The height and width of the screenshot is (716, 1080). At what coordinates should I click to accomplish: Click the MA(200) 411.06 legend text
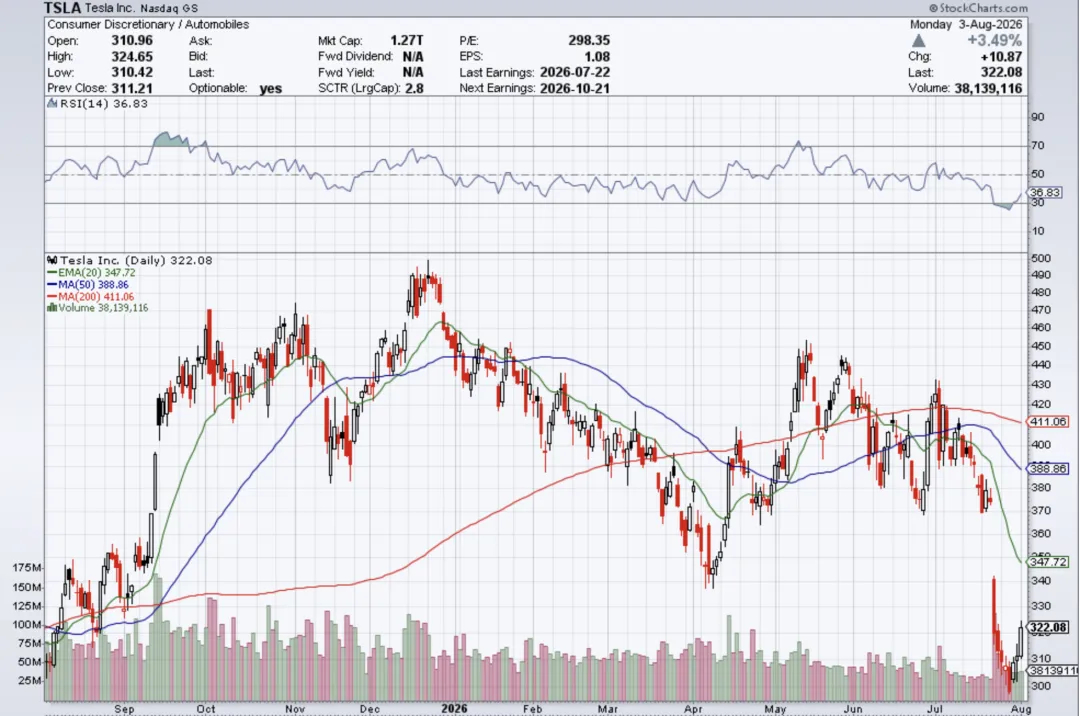coord(96,296)
